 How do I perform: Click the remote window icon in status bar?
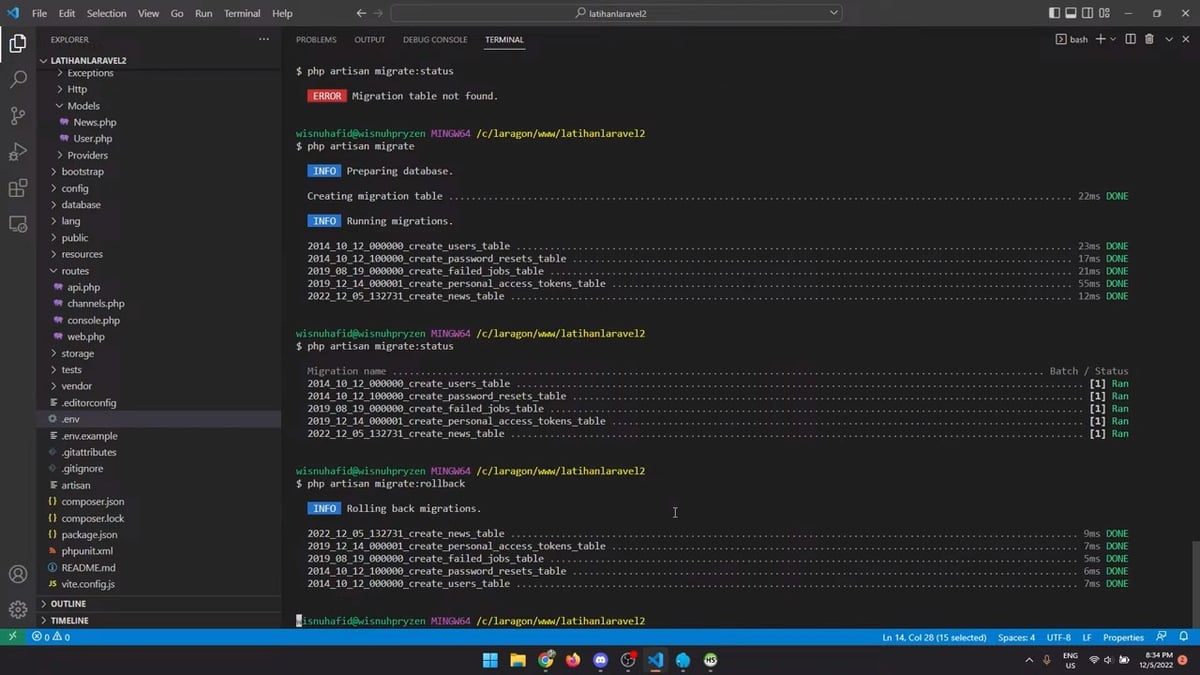(12, 637)
